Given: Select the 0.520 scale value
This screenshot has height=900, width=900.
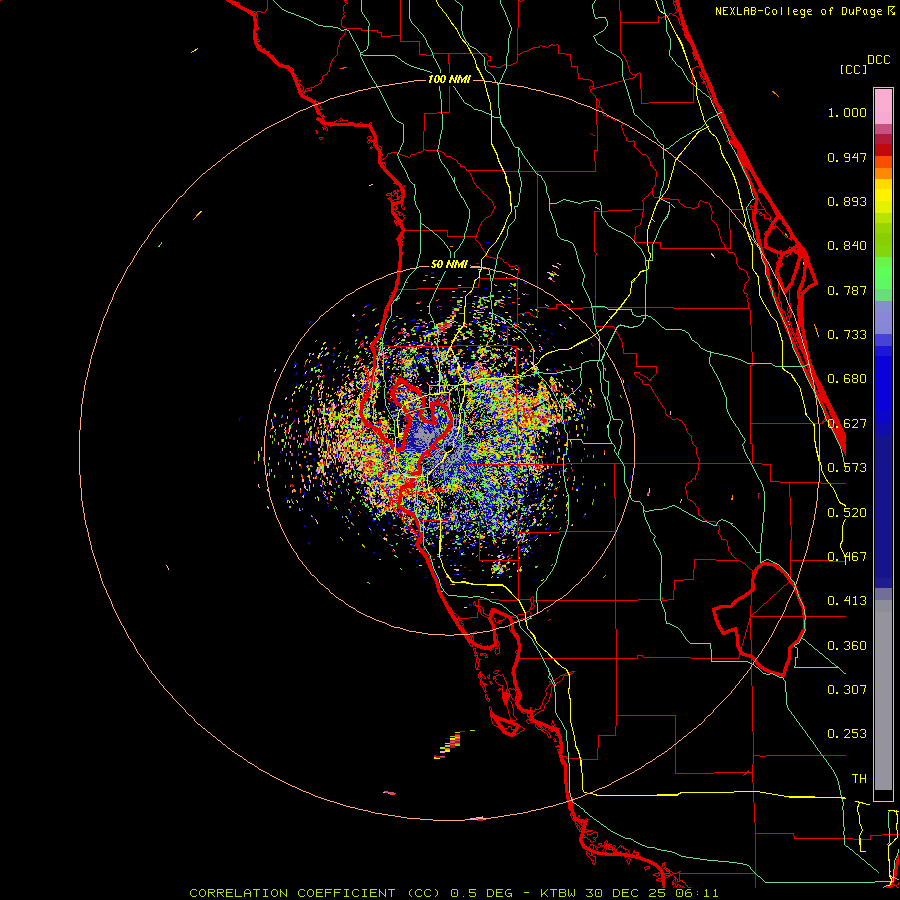Looking at the screenshot, I should [x=847, y=513].
